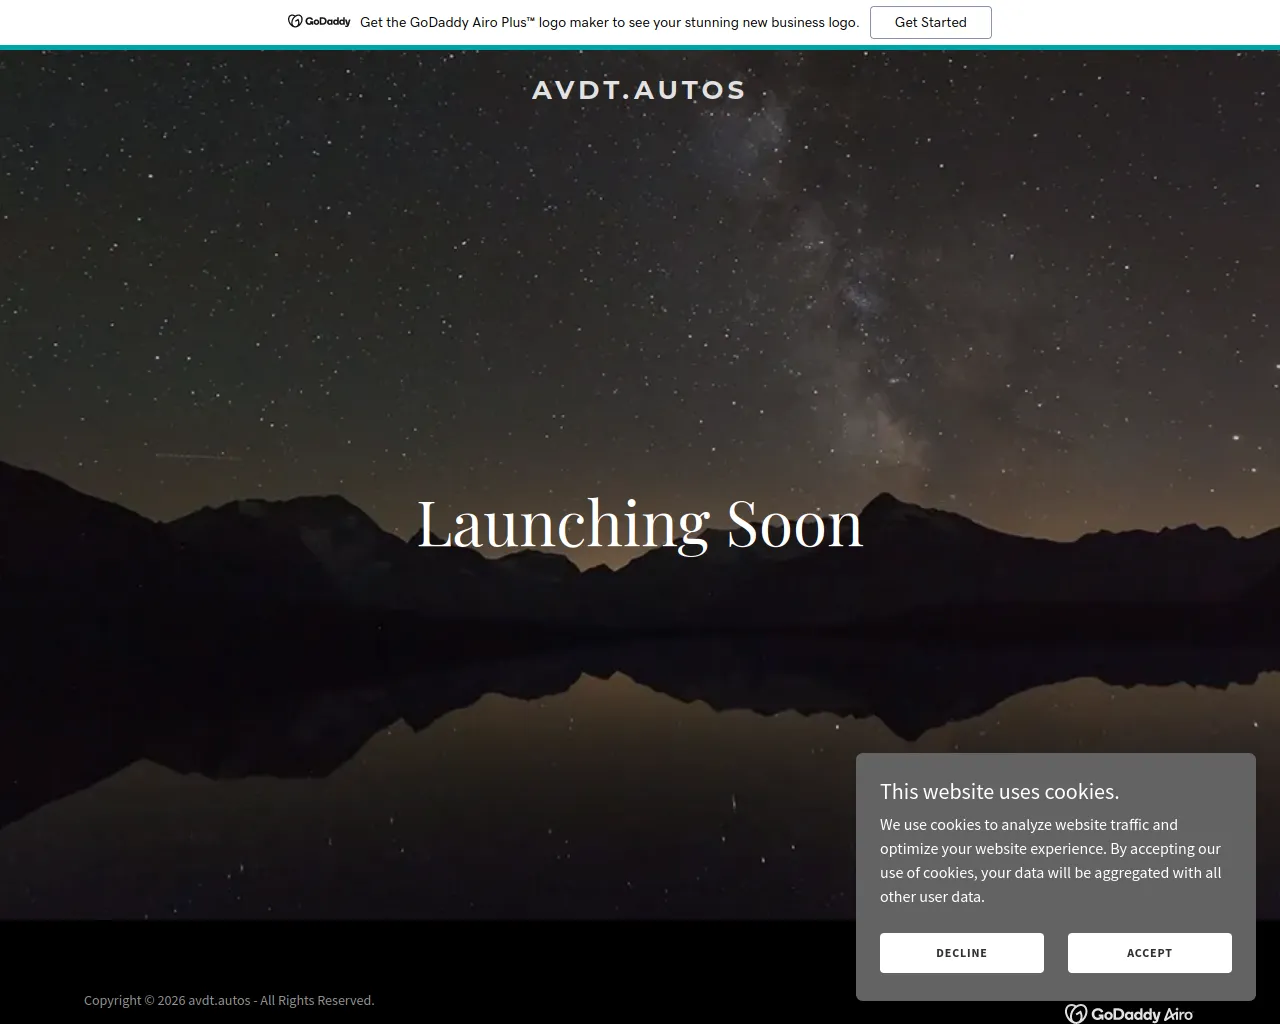
Task: Click the cookie policy description paragraph
Action: [1051, 860]
